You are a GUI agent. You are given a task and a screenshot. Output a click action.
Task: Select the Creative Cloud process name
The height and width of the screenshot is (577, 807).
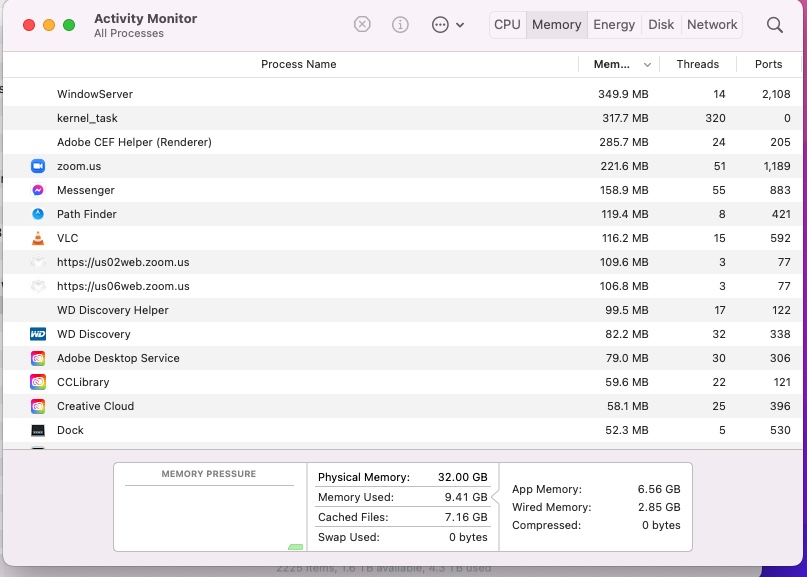click(95, 406)
